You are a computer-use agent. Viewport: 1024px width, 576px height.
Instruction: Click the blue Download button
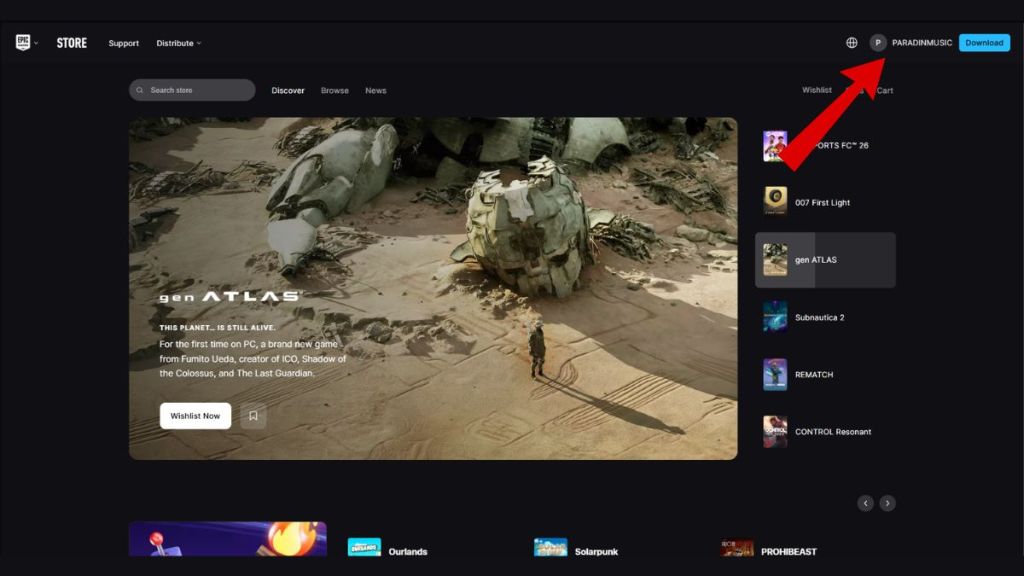click(984, 42)
